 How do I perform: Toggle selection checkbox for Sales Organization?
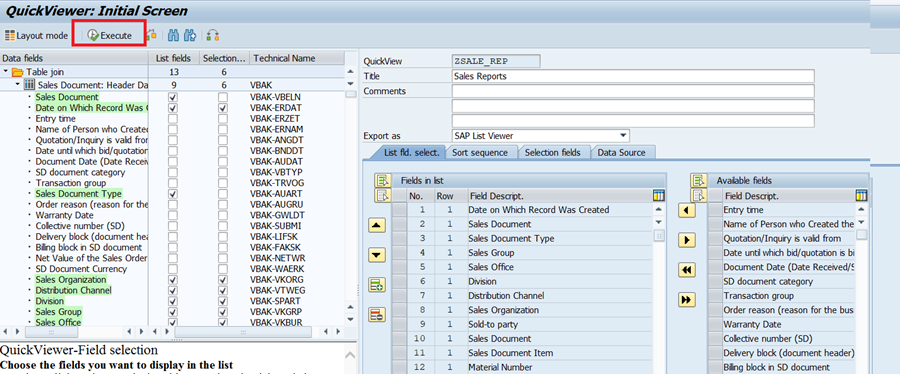click(x=223, y=279)
